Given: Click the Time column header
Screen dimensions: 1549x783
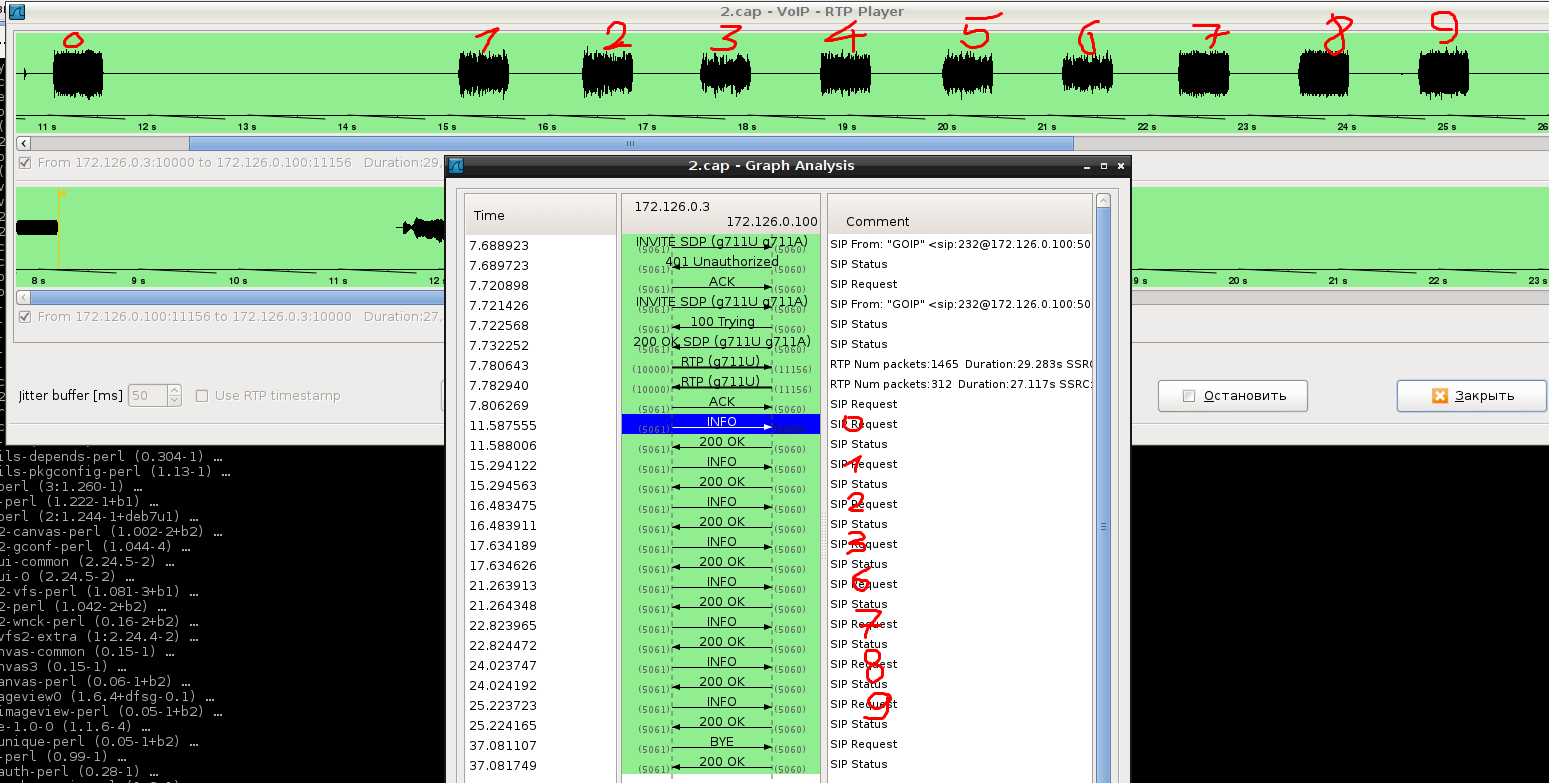Looking at the screenshot, I should coord(540,215).
